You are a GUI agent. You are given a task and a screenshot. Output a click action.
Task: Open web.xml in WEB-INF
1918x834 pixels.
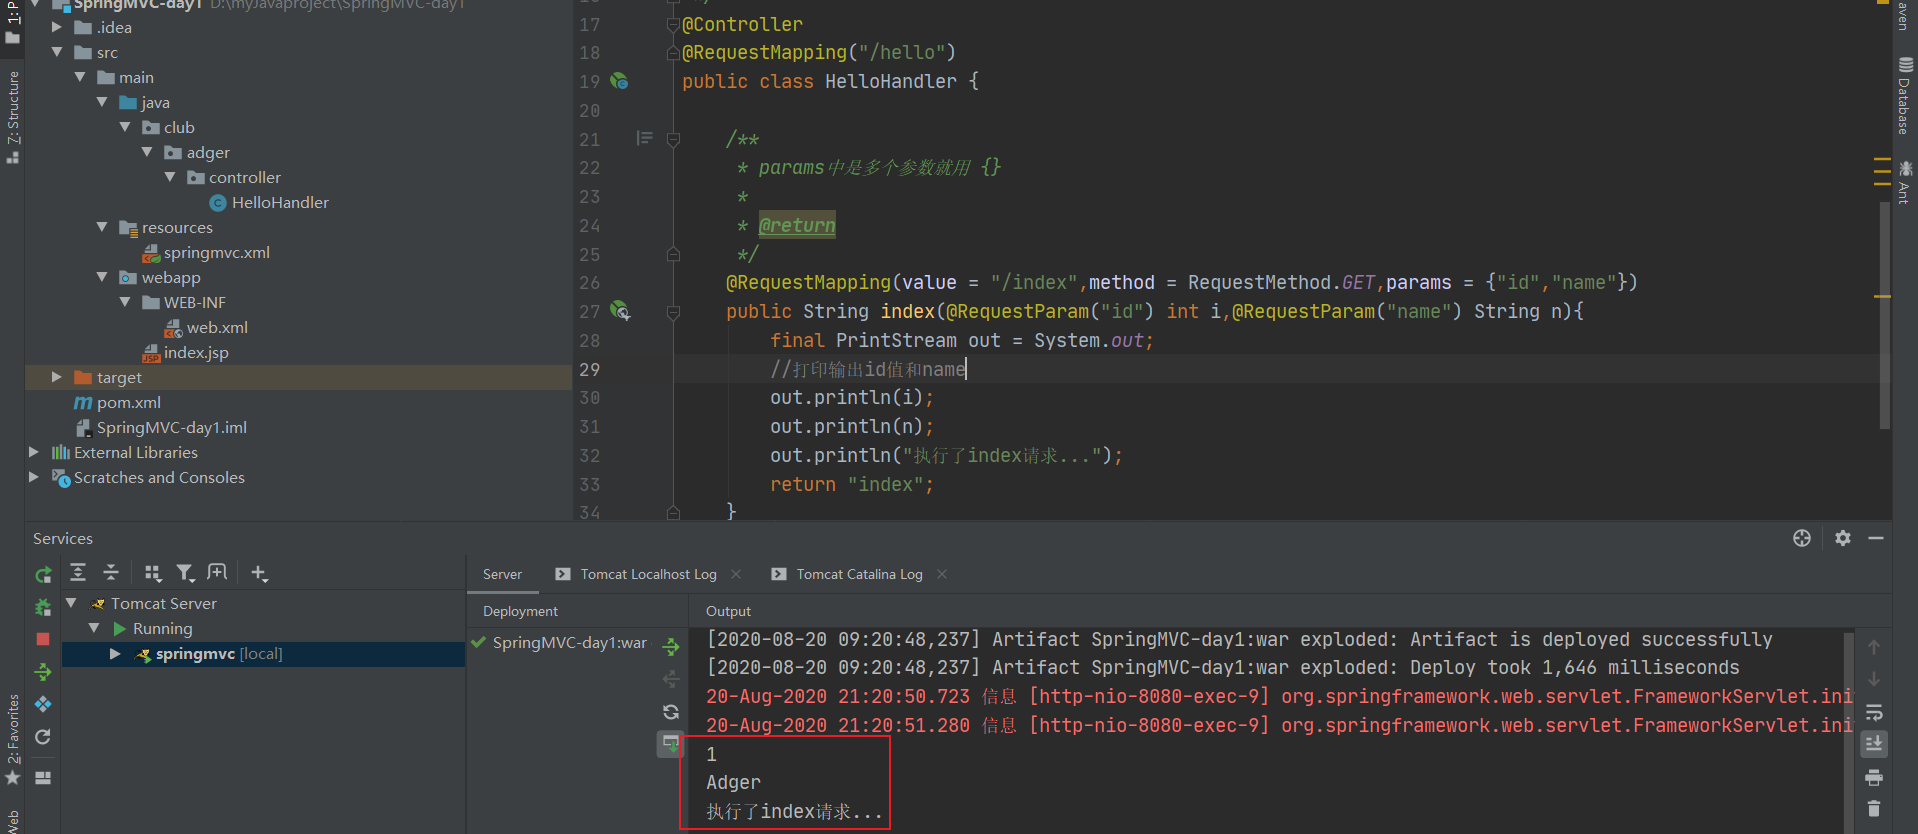(x=206, y=328)
